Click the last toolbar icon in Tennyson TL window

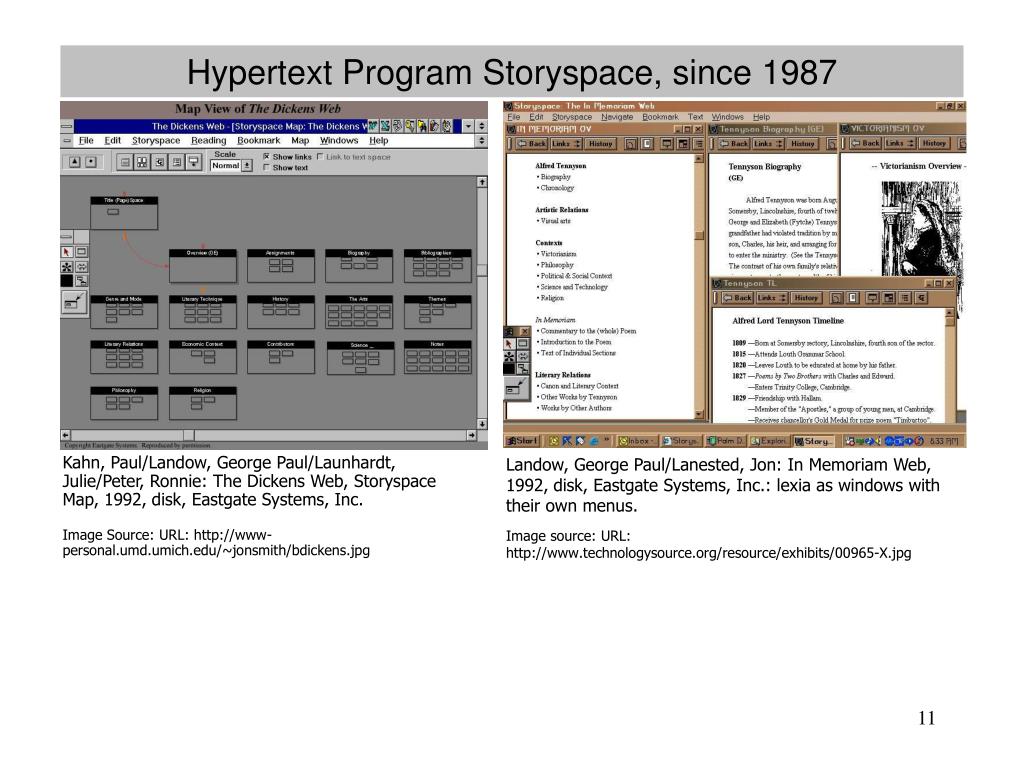[921, 298]
